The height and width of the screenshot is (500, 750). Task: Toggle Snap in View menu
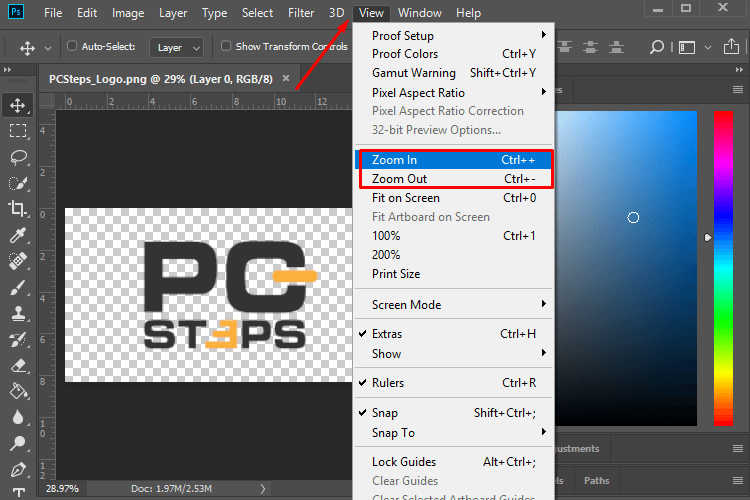point(453,413)
